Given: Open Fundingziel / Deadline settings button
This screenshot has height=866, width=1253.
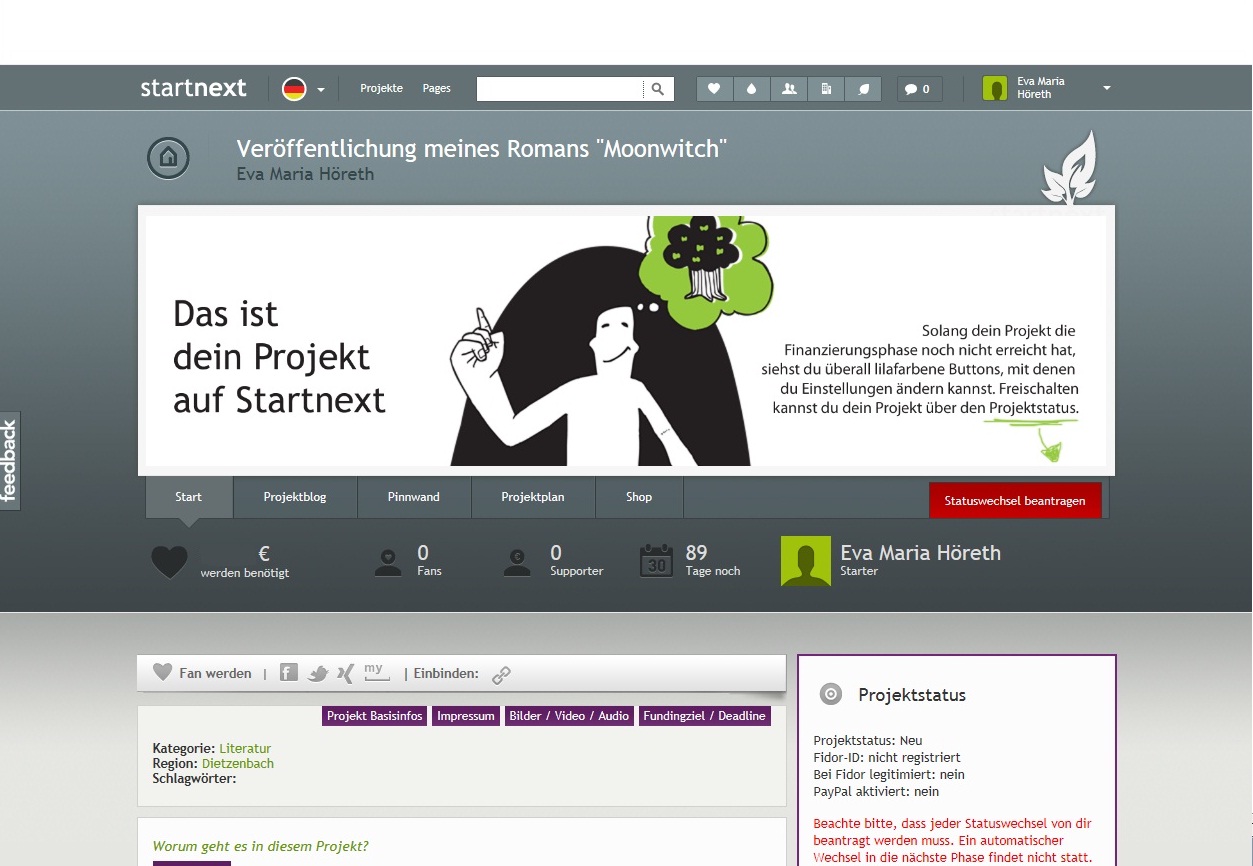Looking at the screenshot, I should (705, 716).
